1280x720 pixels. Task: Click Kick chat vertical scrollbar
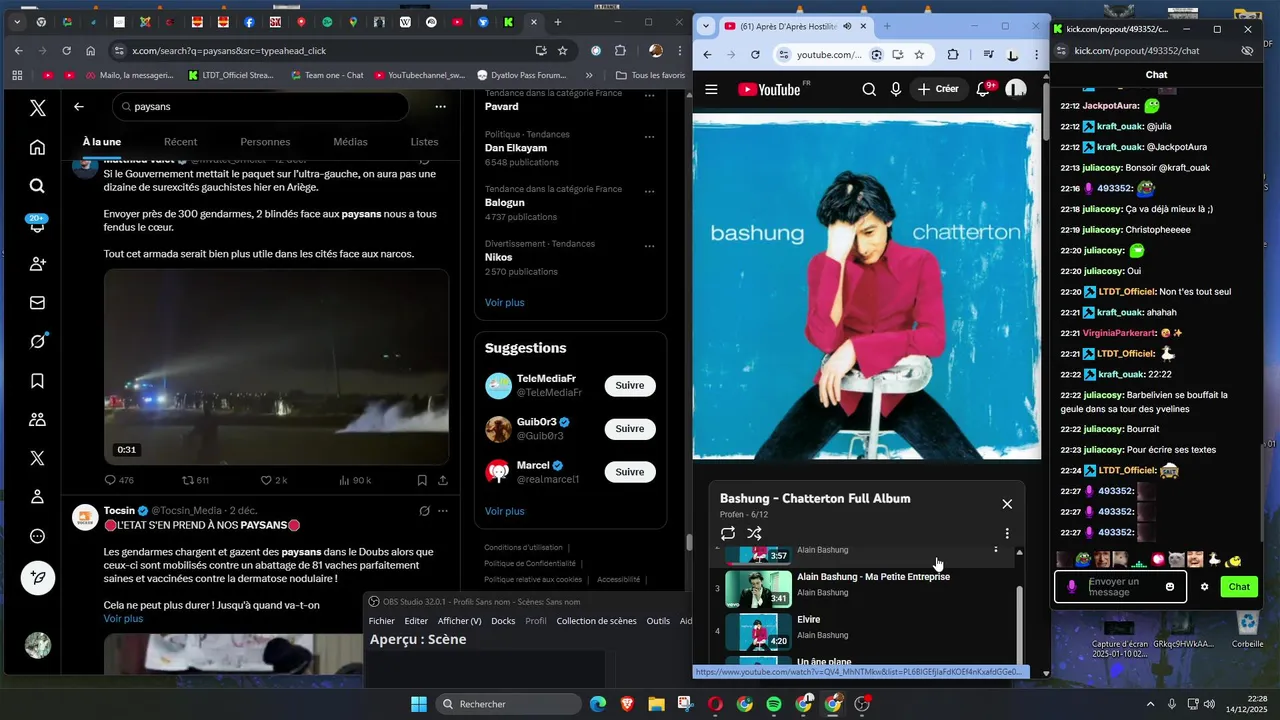click(1264, 495)
